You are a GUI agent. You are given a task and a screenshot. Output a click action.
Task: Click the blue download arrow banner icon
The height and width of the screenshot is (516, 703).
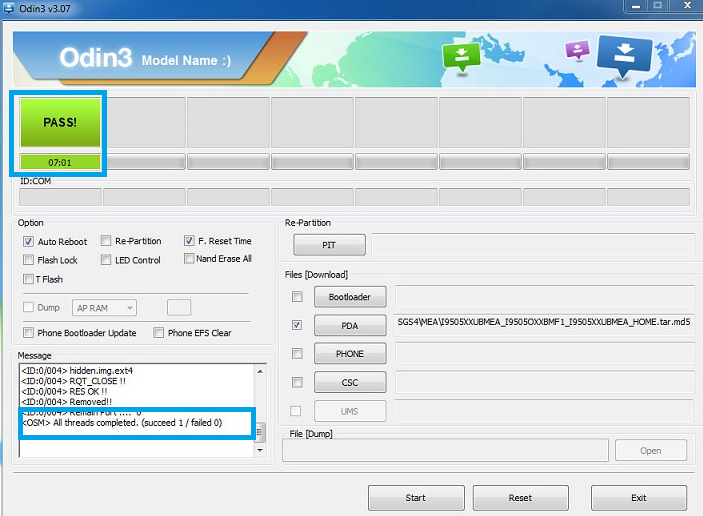[624, 57]
